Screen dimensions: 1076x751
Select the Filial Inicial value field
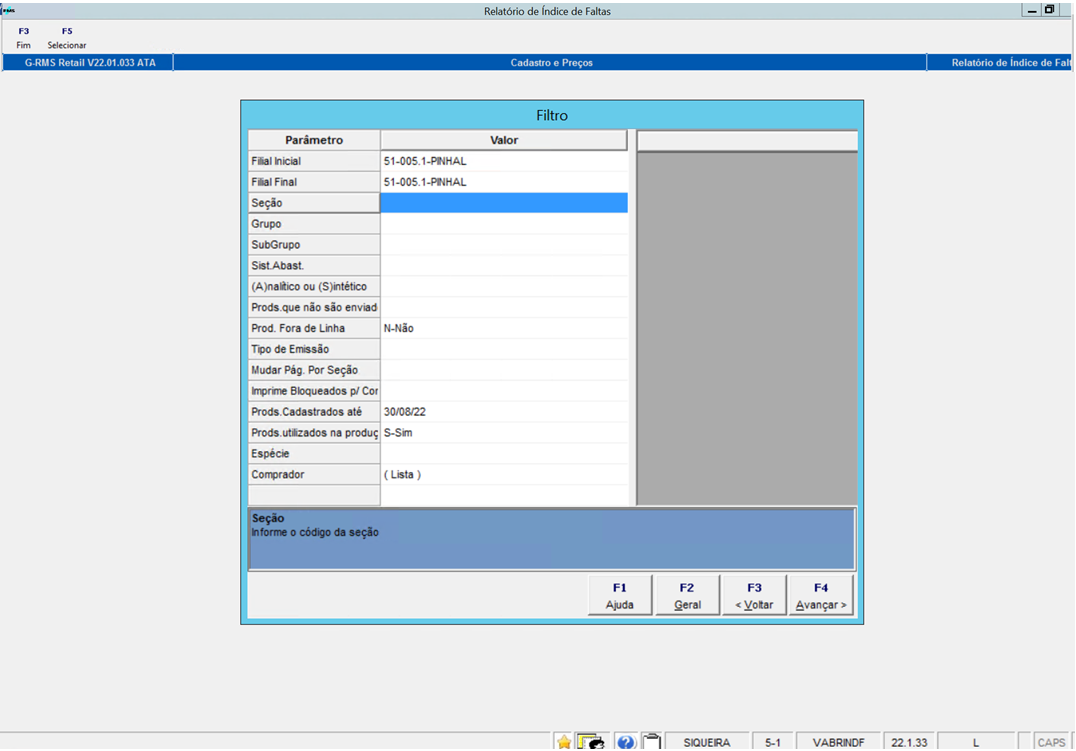click(x=504, y=161)
